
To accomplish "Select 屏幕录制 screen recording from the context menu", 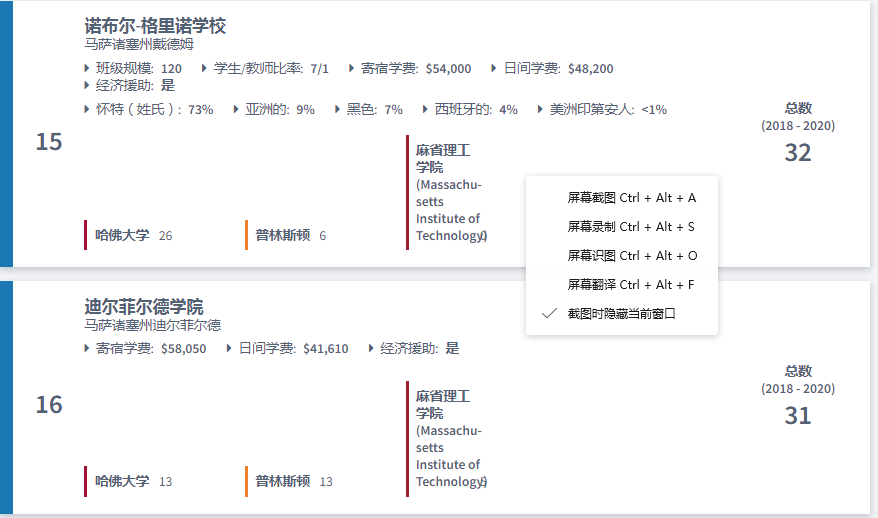I will coord(630,227).
